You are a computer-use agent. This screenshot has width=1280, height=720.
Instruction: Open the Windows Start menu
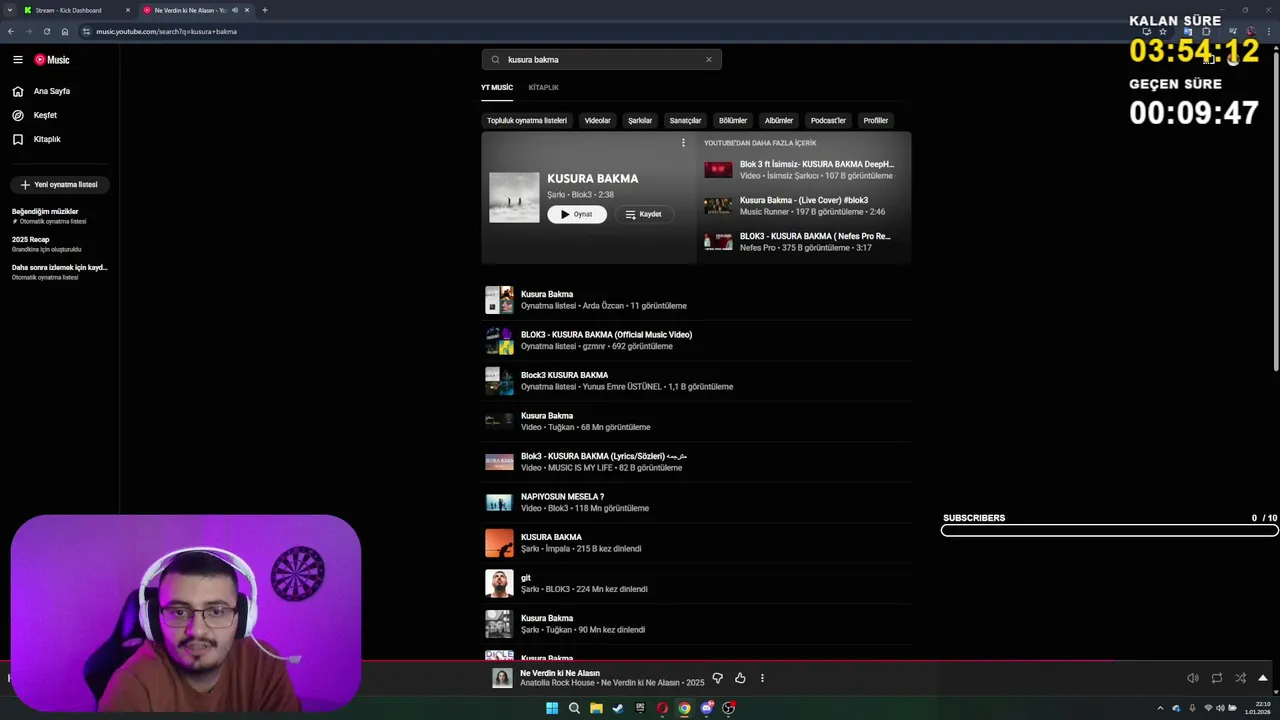pos(552,708)
